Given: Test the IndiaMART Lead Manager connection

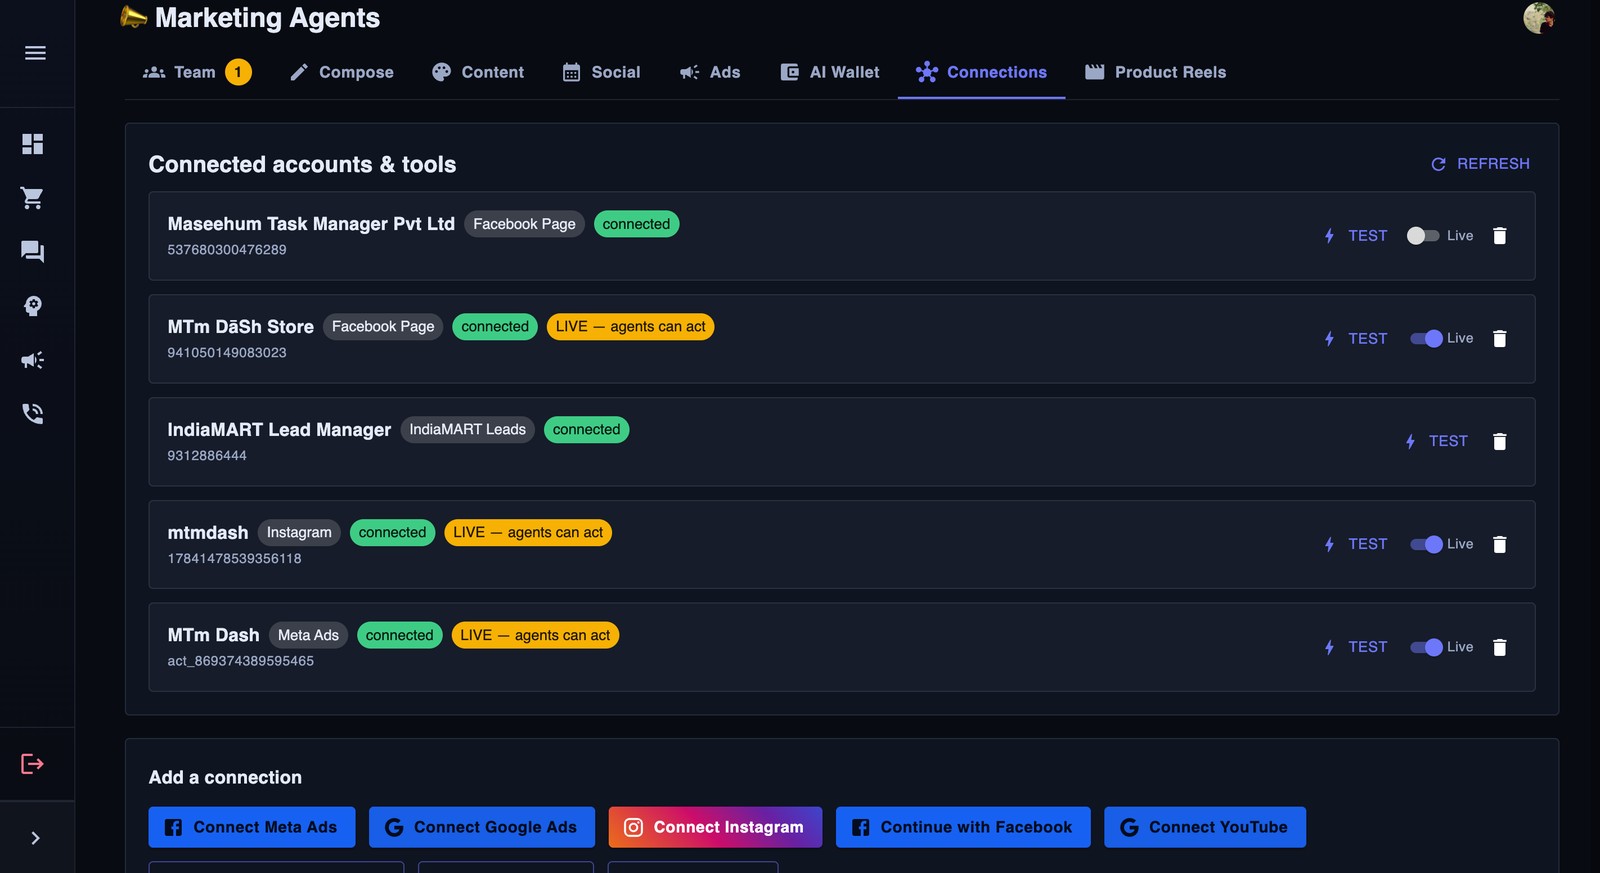Looking at the screenshot, I should click(x=1437, y=442).
